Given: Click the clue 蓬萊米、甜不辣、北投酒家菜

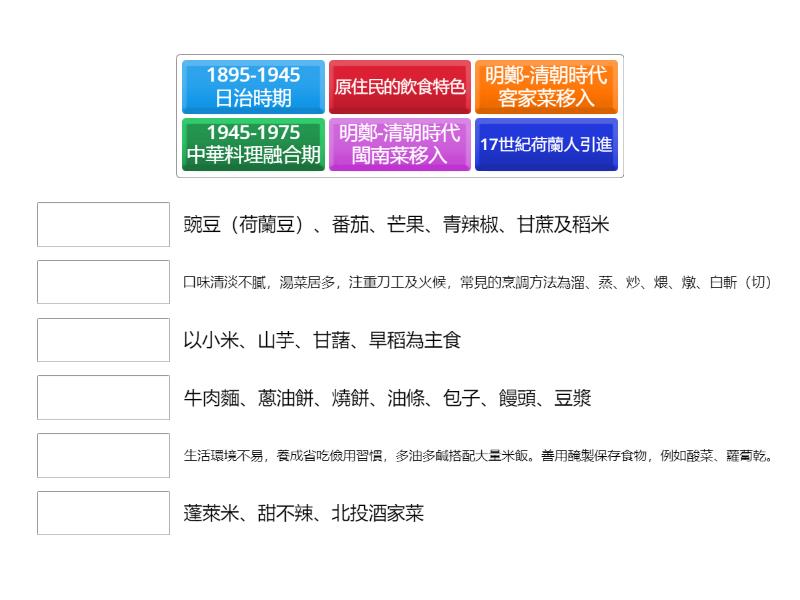Looking at the screenshot, I should (304, 513).
